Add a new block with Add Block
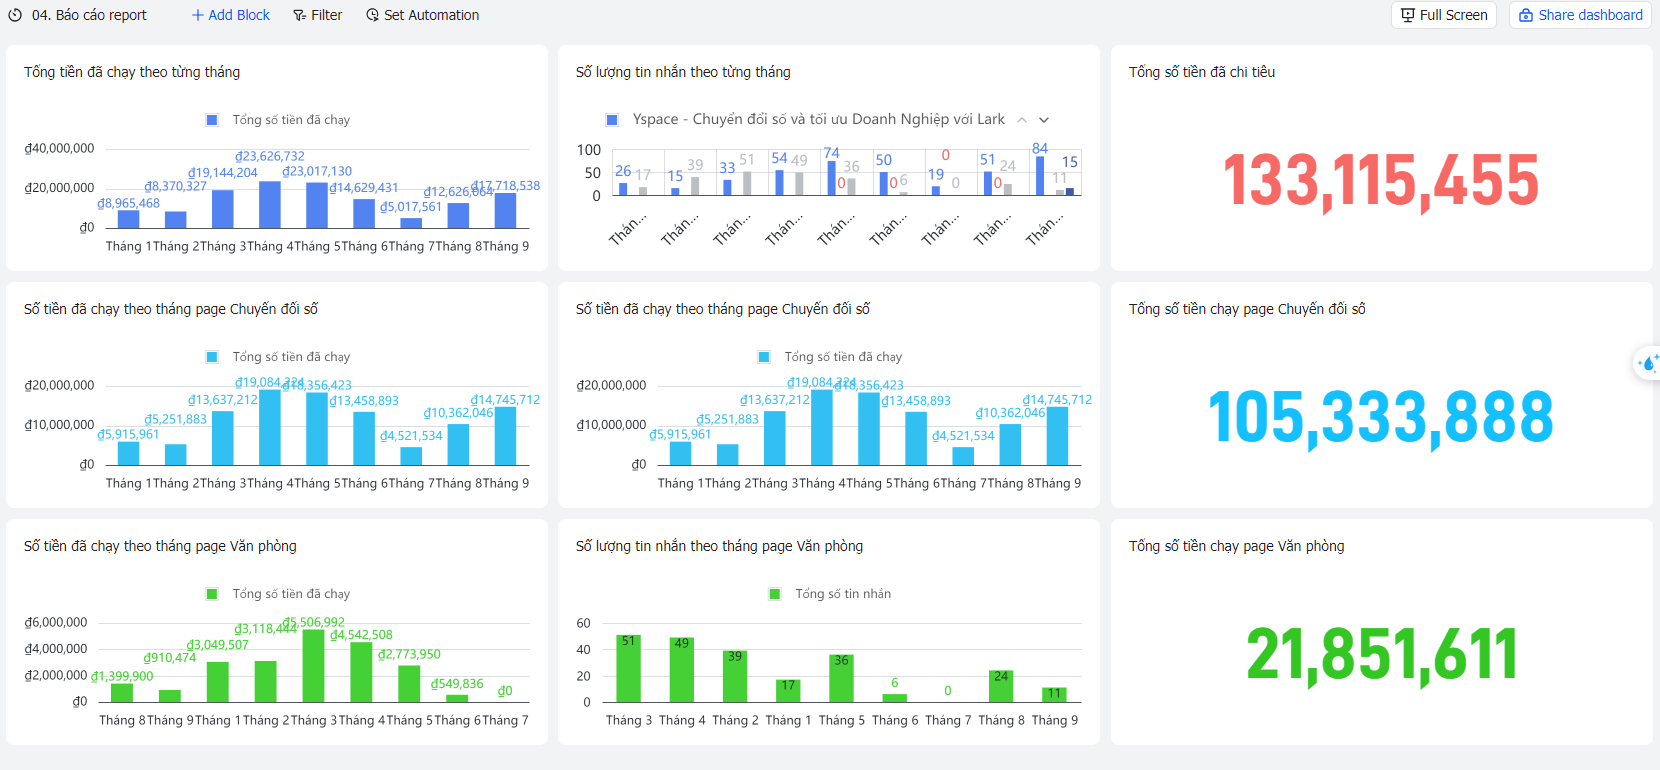 click(231, 15)
